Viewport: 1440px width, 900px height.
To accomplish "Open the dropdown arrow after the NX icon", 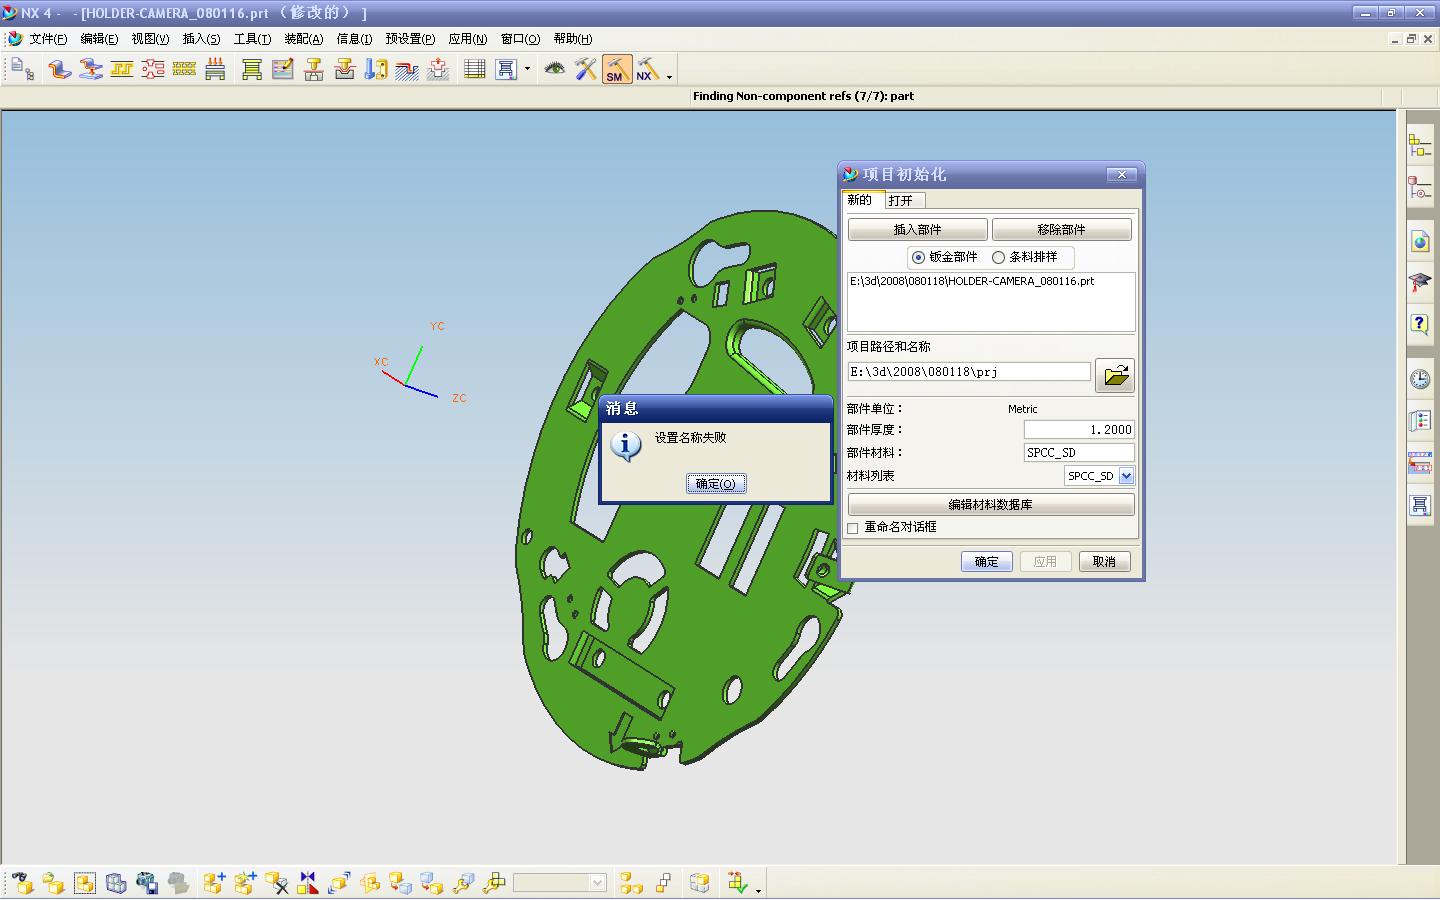I will click(669, 77).
